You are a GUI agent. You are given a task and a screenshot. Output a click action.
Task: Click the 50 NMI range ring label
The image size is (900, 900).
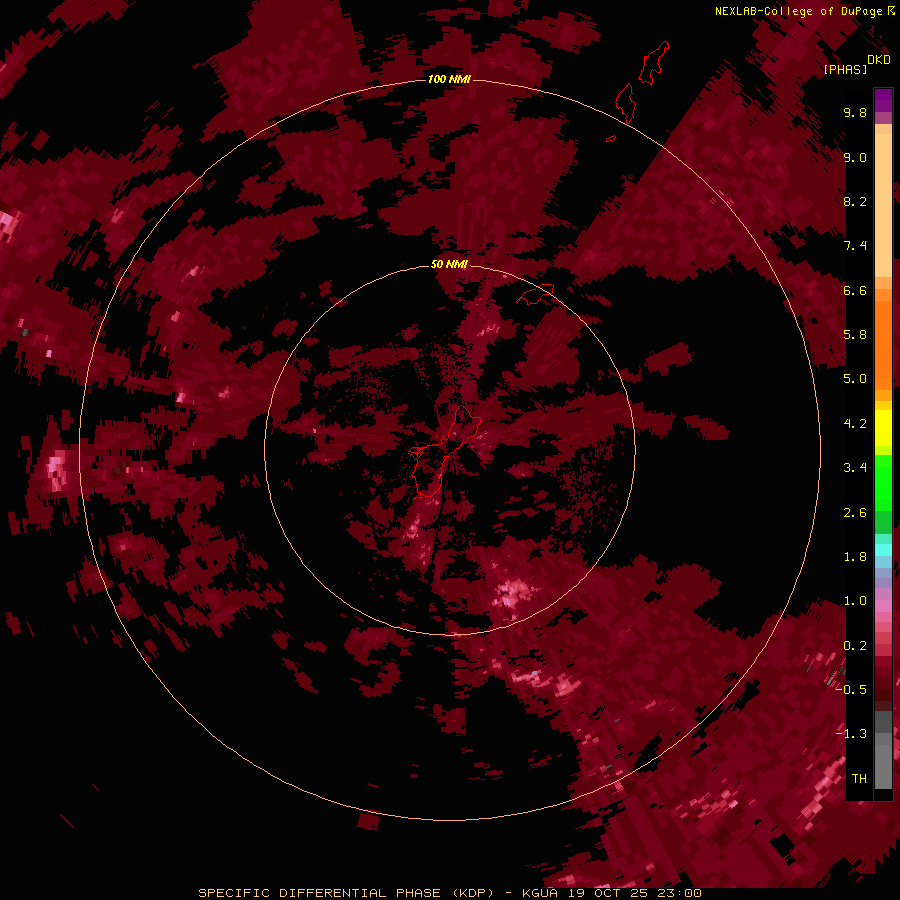[x=449, y=264]
